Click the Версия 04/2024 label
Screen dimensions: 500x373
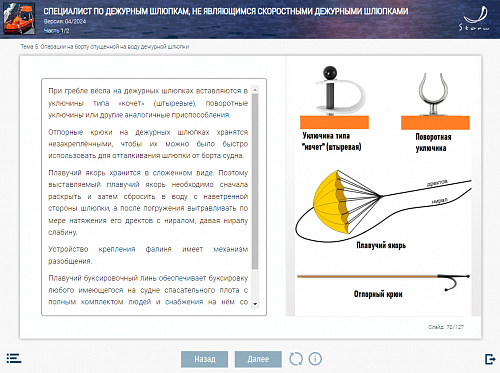point(65,21)
